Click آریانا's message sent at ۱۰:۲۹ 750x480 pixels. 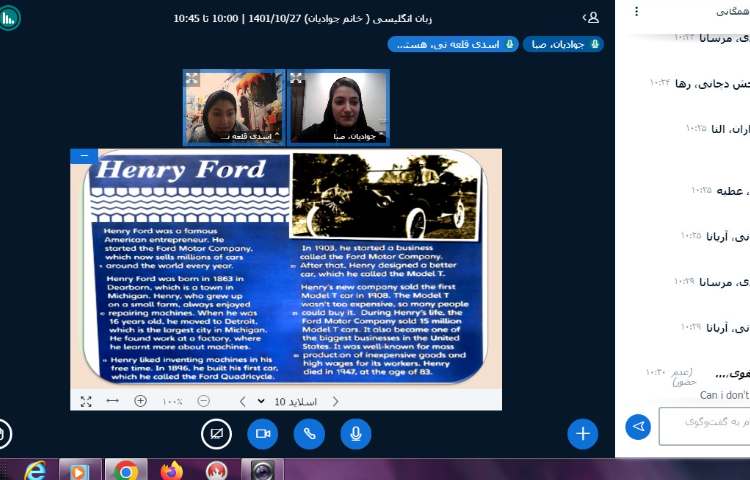point(715,328)
